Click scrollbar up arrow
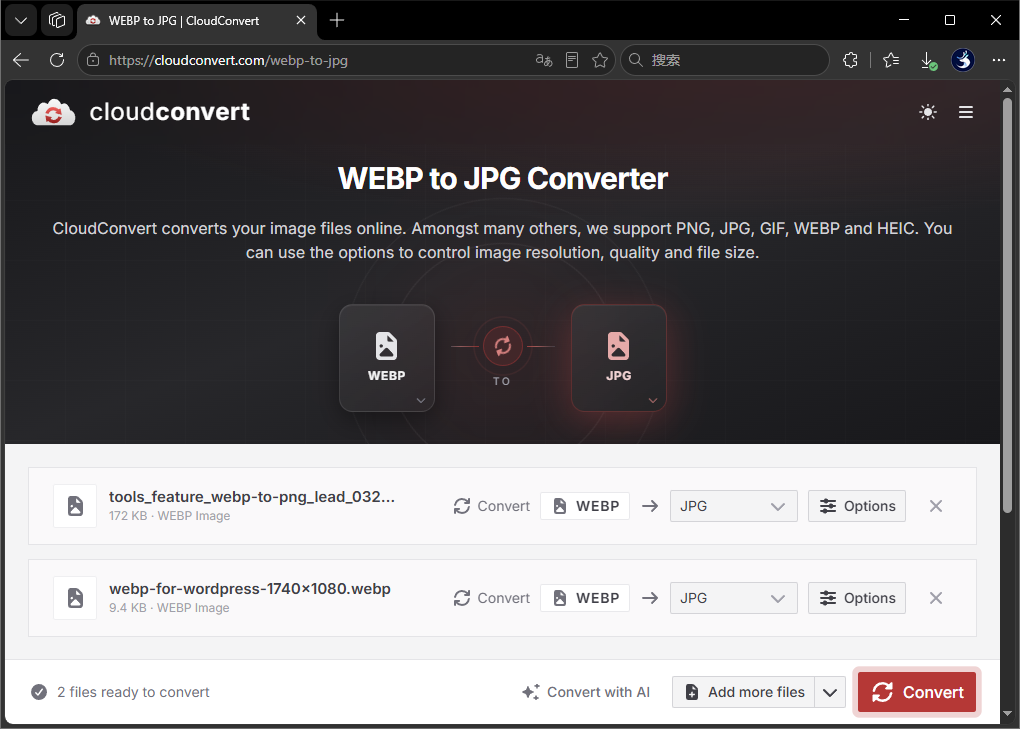 point(1007,89)
